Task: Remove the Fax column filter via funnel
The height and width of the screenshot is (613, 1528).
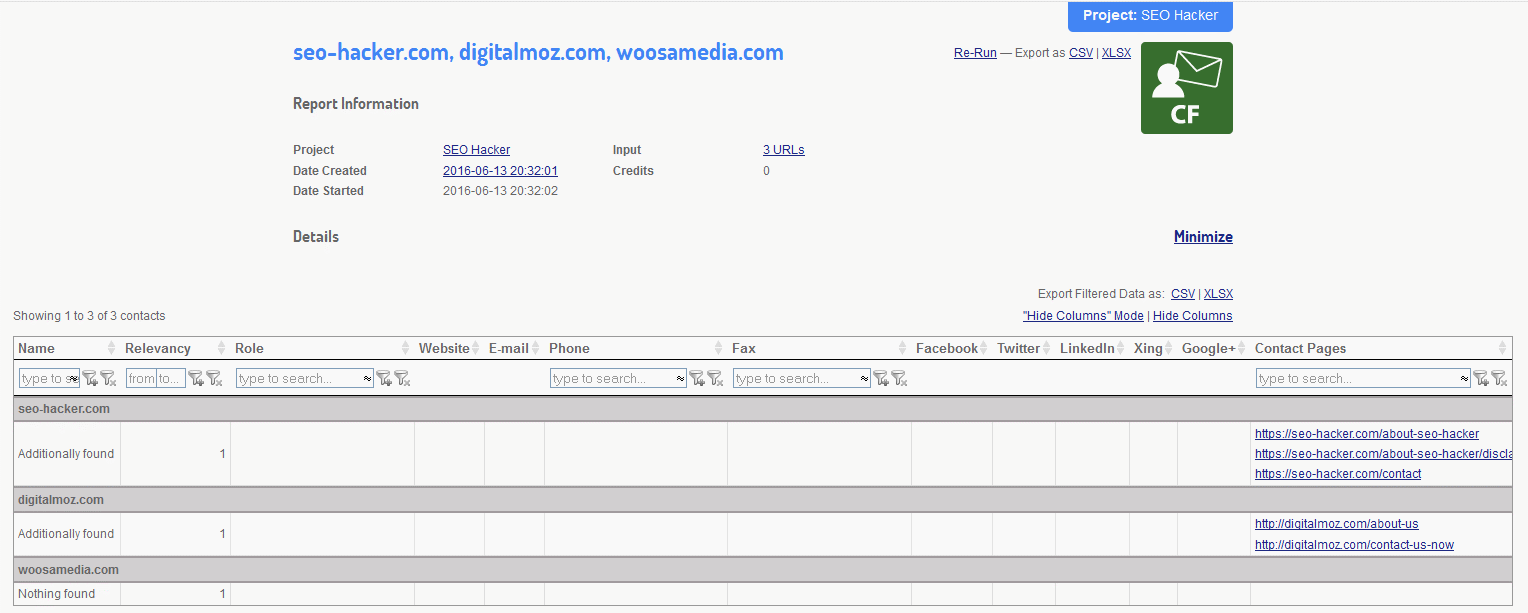Action: tap(899, 378)
